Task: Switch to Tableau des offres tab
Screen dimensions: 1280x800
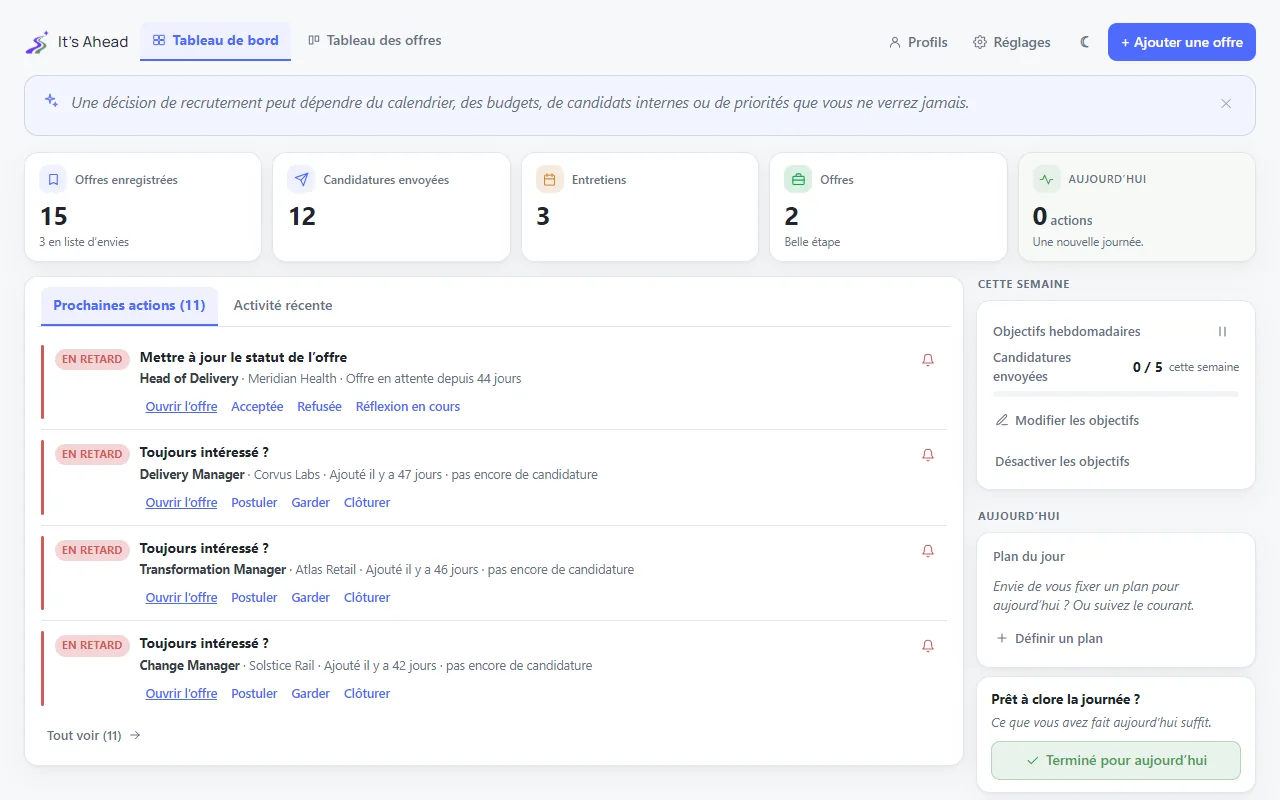Action: [x=375, y=41]
